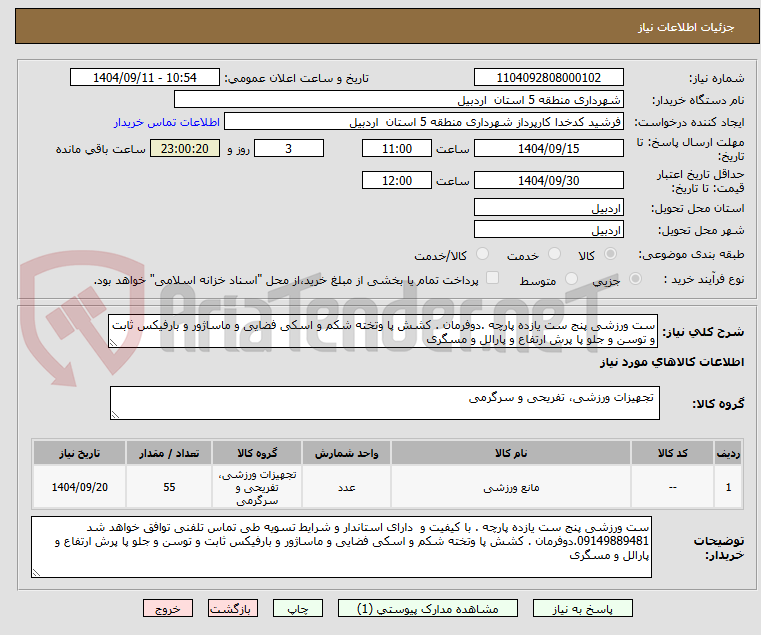Click the واحد شمارش column header

[346, 453]
